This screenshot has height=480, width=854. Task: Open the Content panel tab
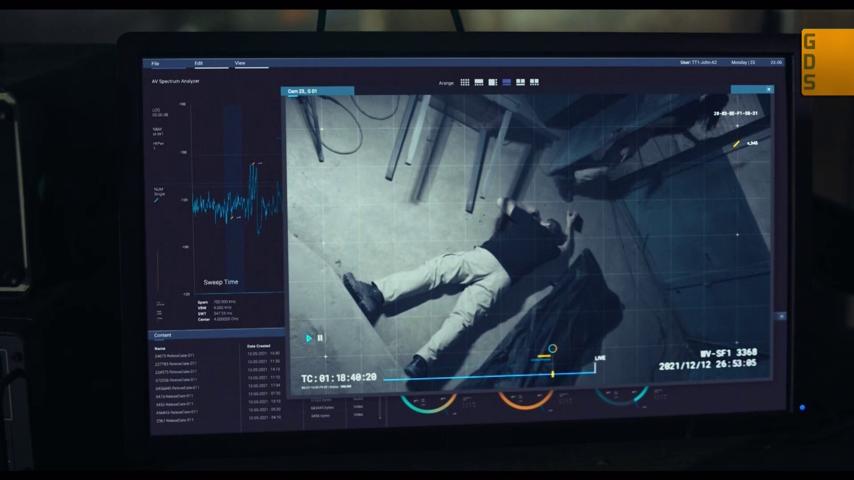tap(162, 335)
